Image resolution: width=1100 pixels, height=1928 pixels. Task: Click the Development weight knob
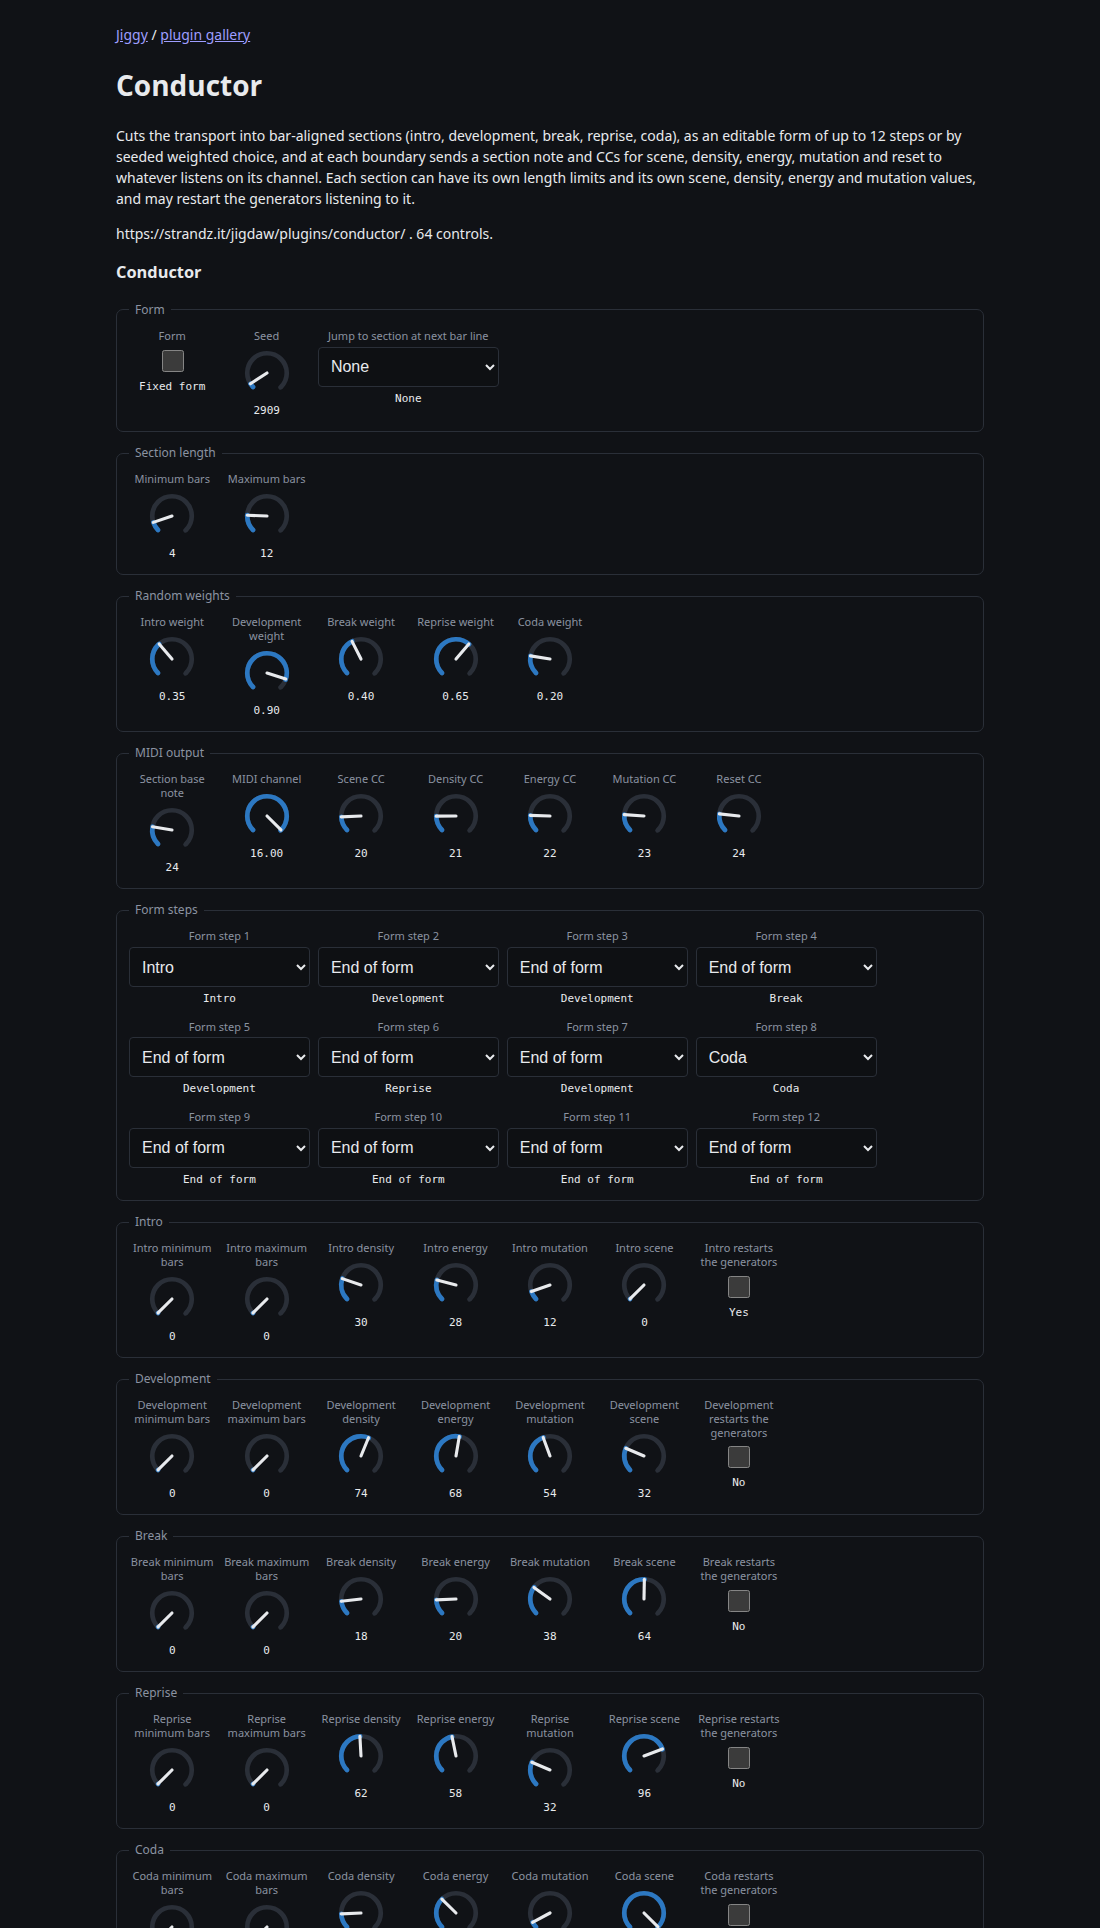coord(267,673)
